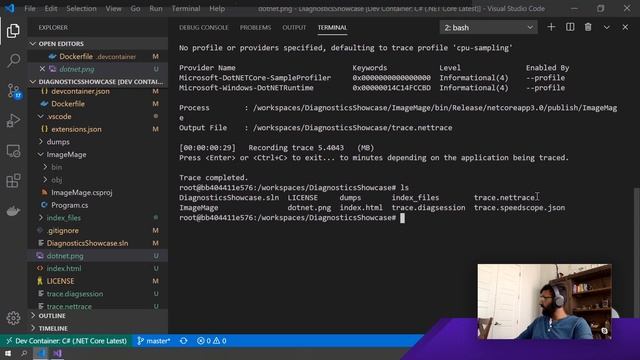Open errors and warnings count in status bar
Screen dimensions: 640x360
pyautogui.click(x=211, y=341)
